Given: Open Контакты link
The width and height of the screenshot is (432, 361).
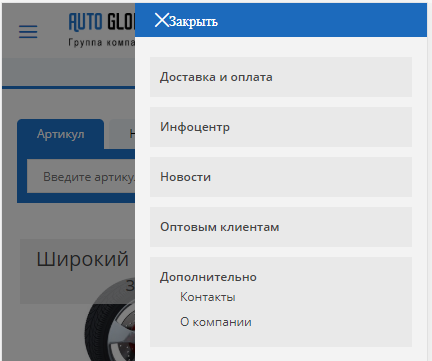Looking at the screenshot, I should [x=208, y=297].
